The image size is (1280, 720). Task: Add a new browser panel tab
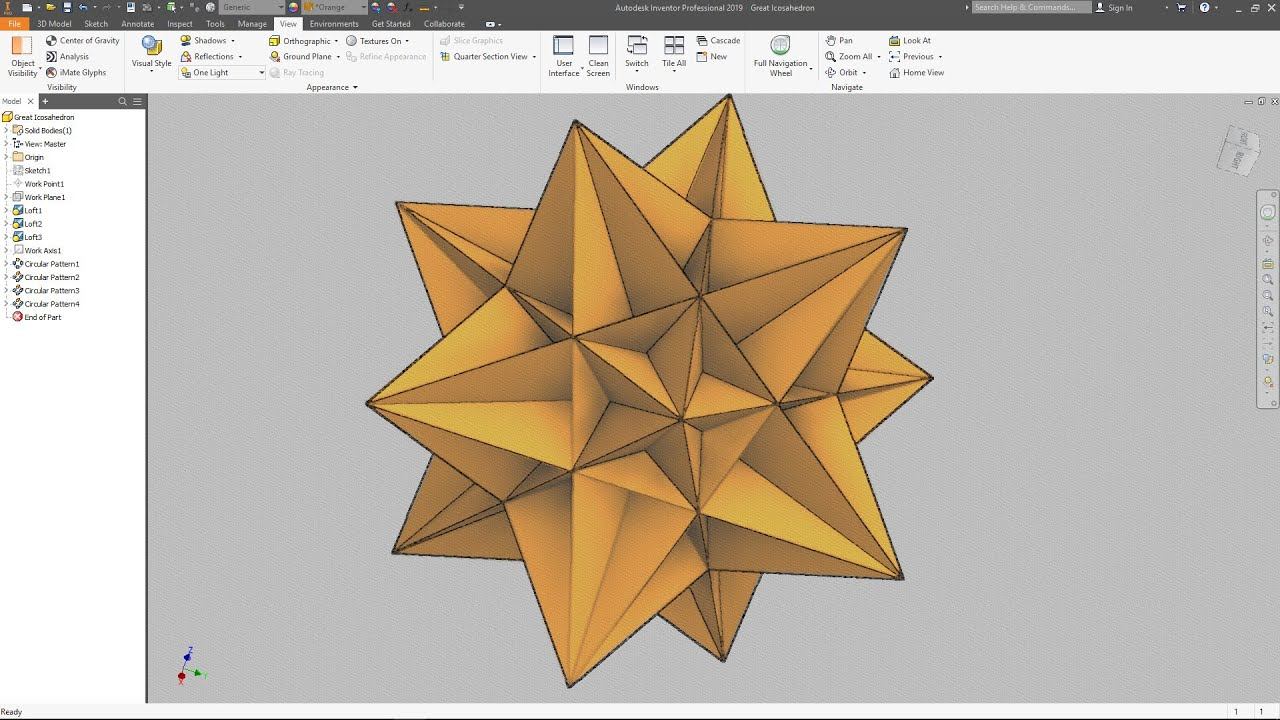click(x=45, y=101)
